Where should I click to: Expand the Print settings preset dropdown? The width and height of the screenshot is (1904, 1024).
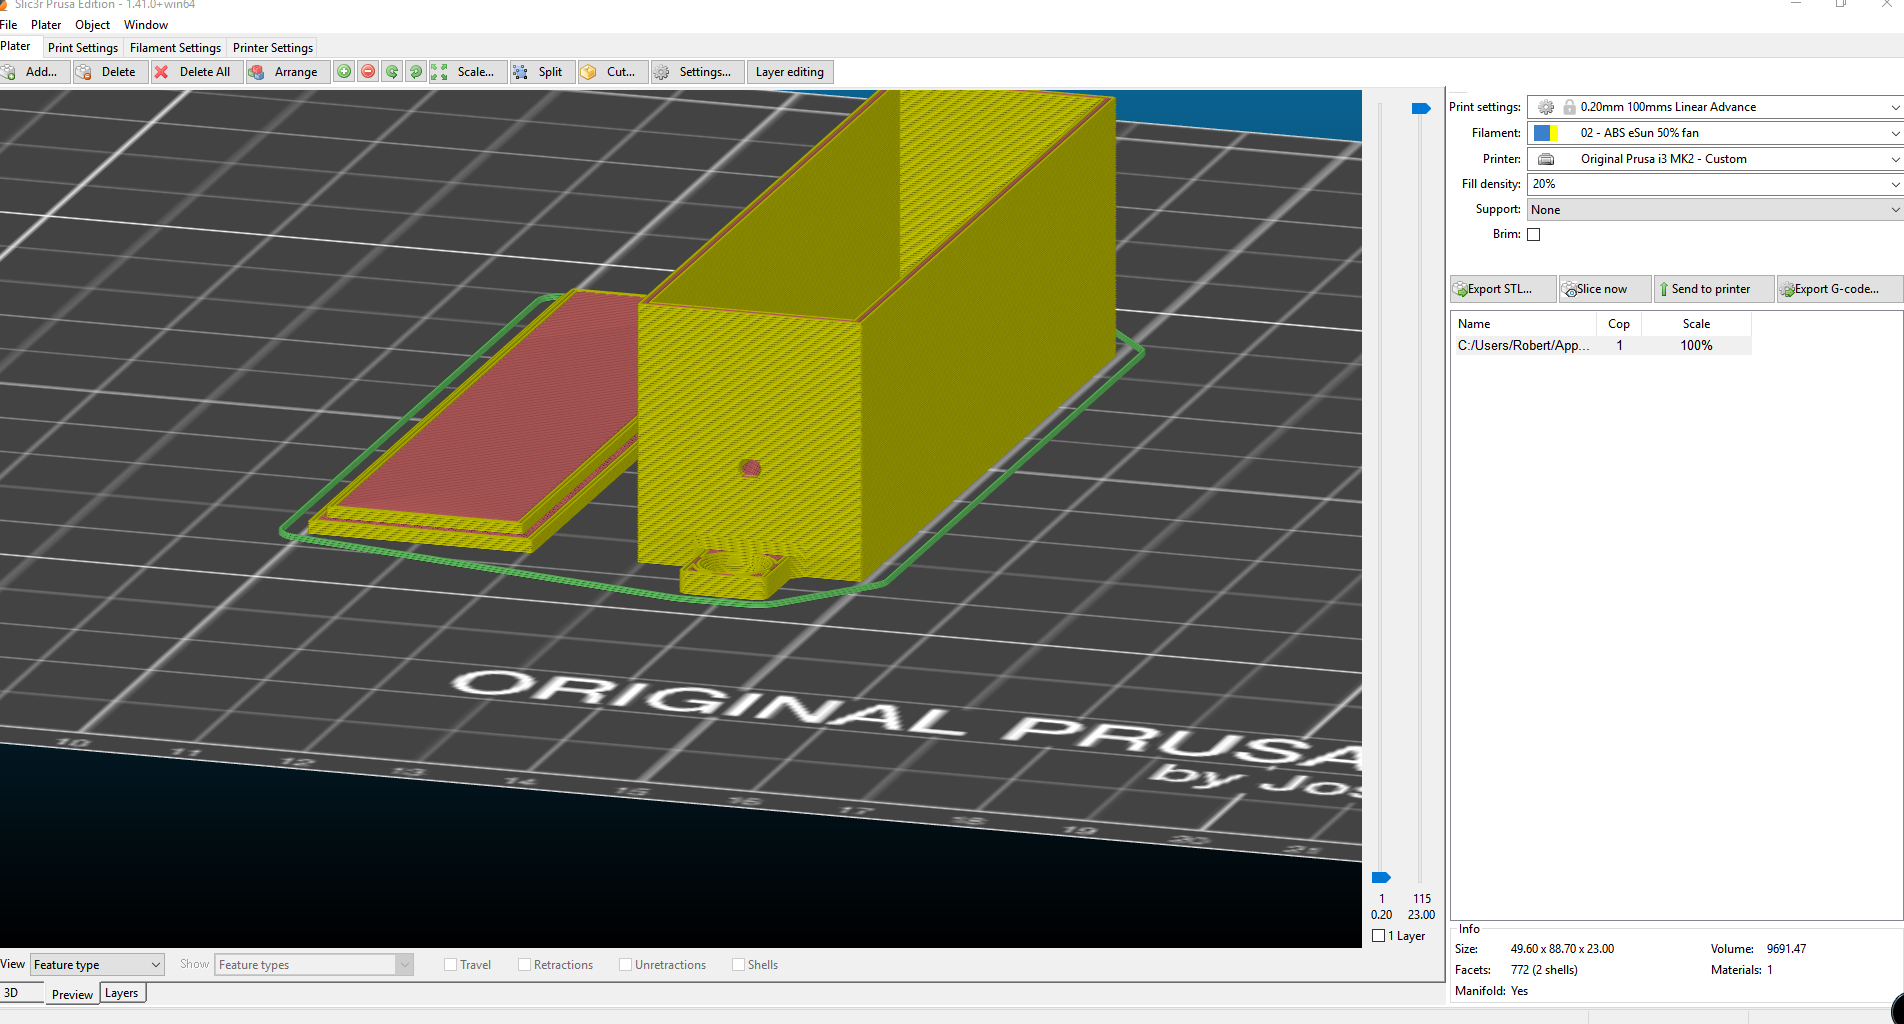[x=1895, y=107]
